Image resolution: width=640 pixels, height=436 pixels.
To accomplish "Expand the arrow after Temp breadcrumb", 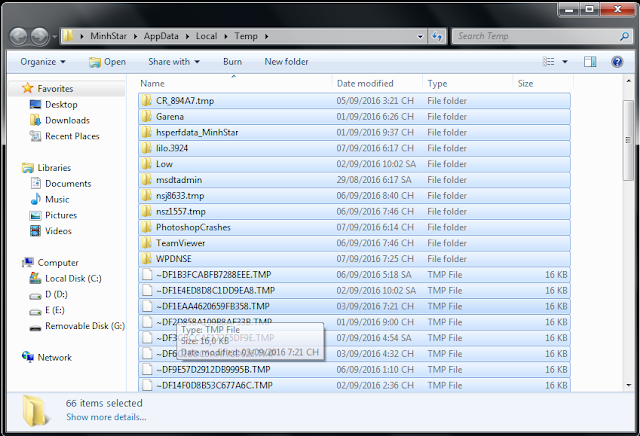I will (x=266, y=36).
